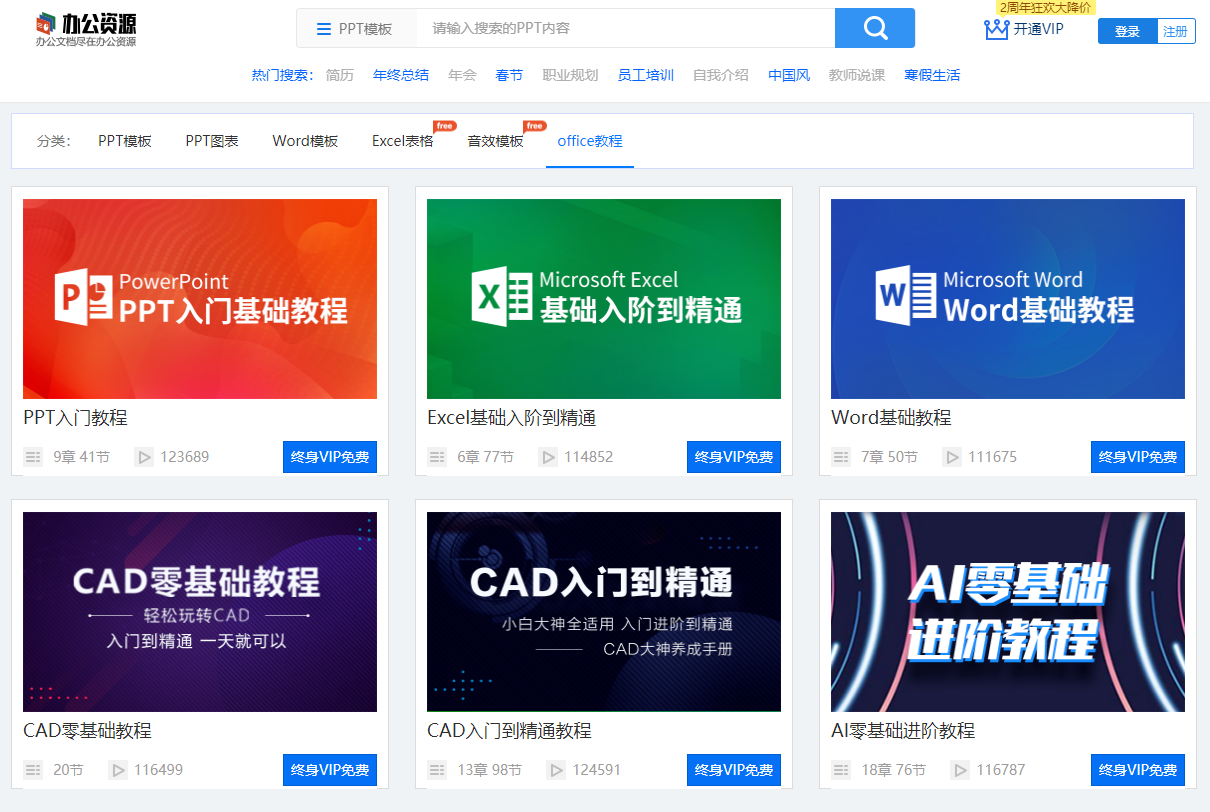Click the PPT入门教程 course title
This screenshot has width=1210, height=812.
coord(75,418)
